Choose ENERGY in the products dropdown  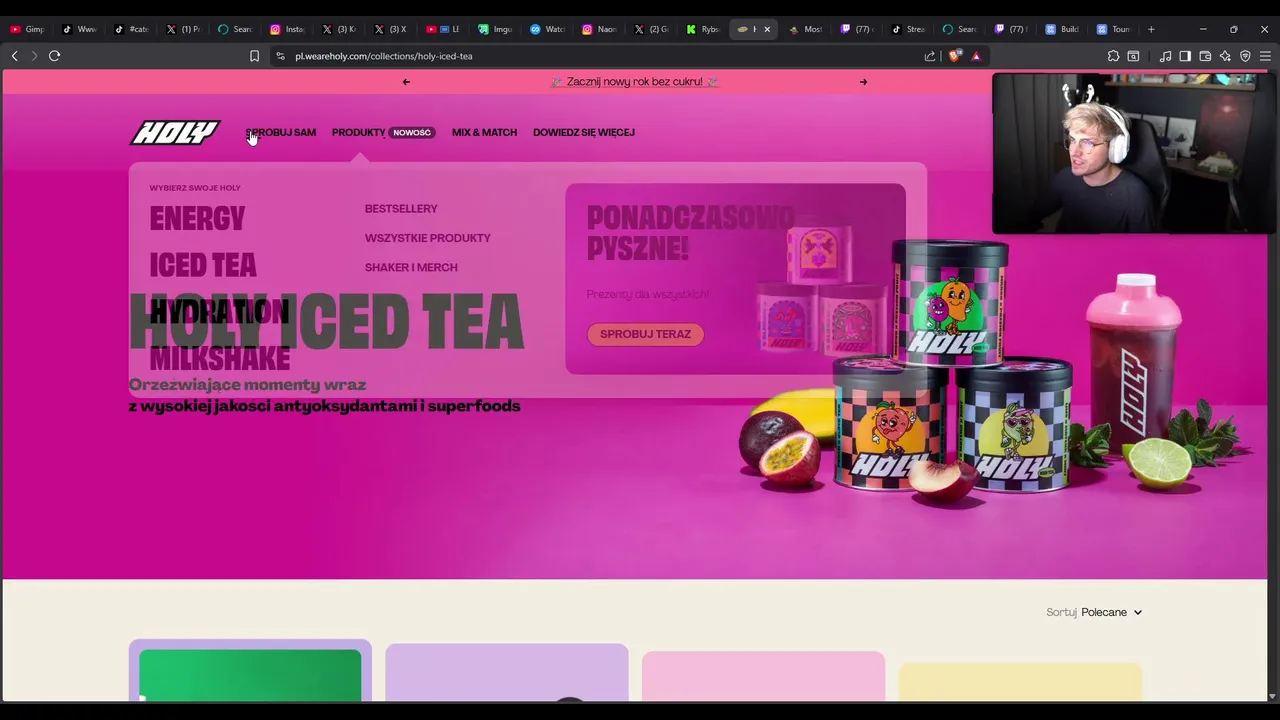coord(197,219)
